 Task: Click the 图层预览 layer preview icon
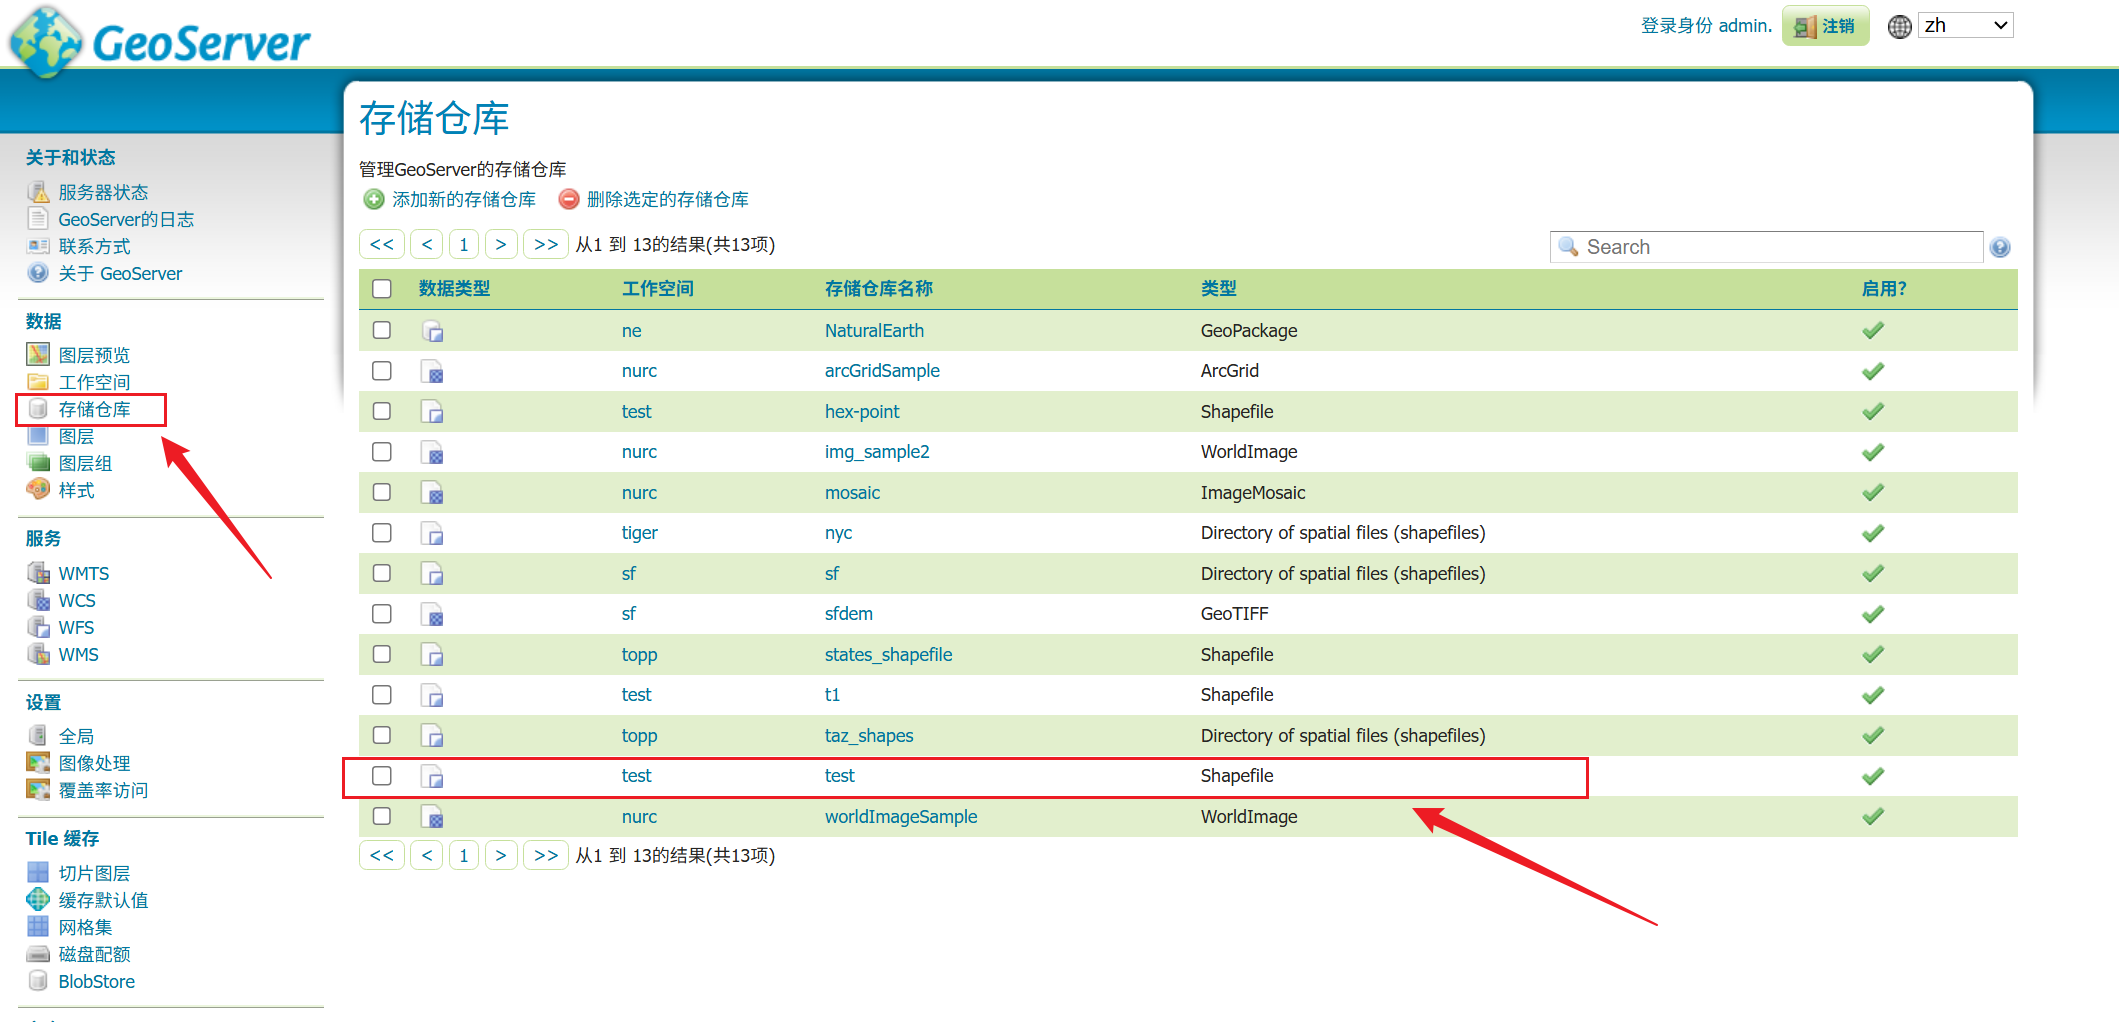(38, 354)
